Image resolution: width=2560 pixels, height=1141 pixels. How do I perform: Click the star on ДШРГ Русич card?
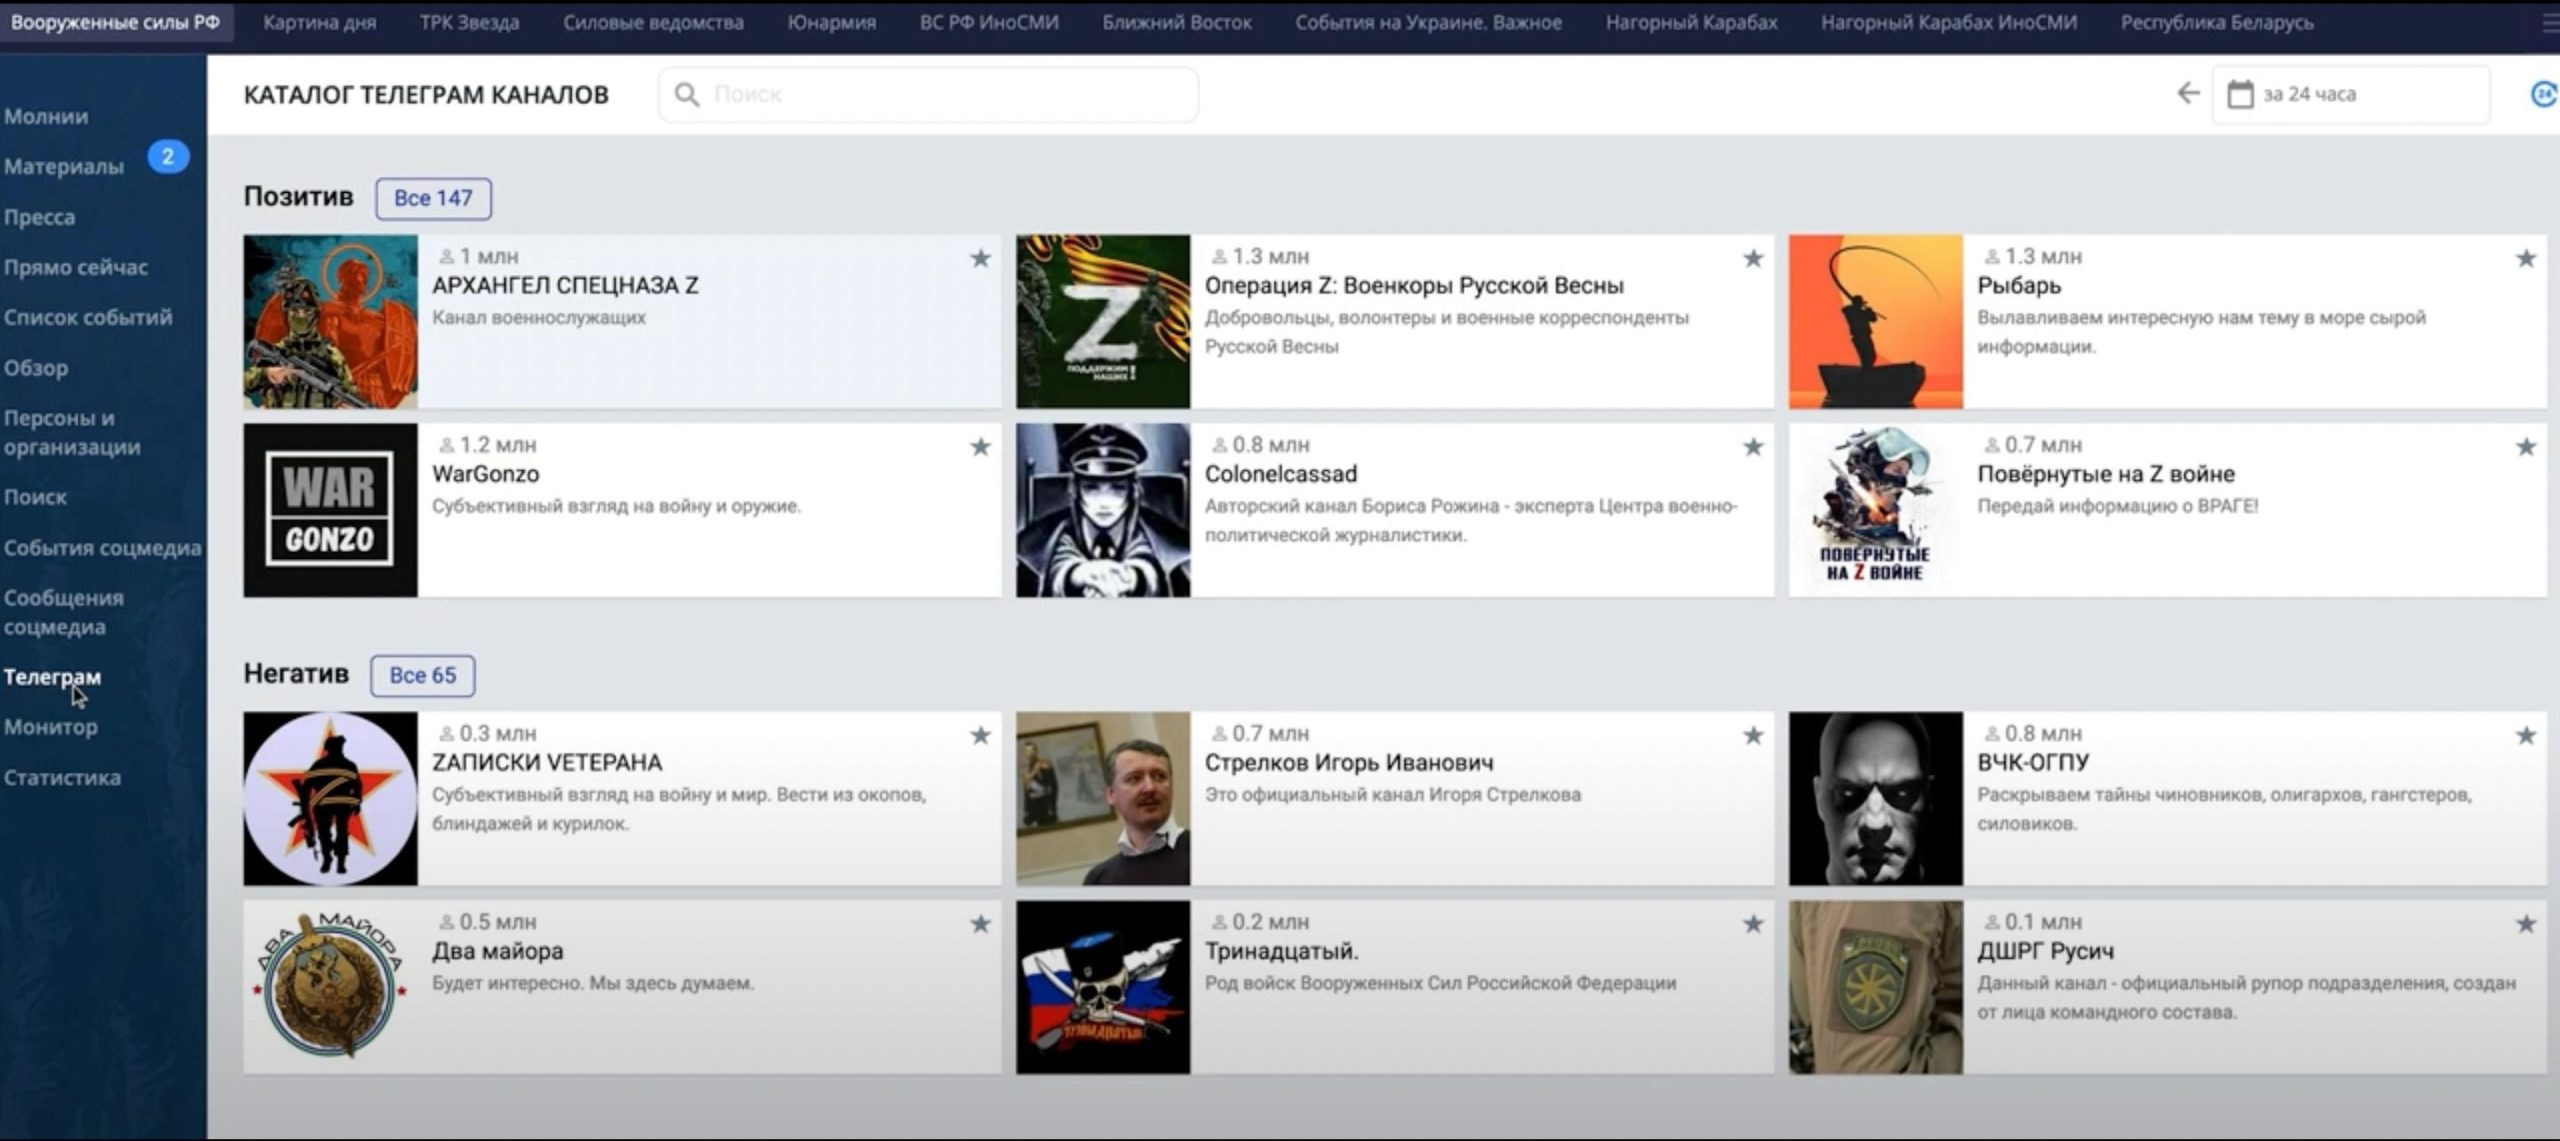click(x=2525, y=924)
